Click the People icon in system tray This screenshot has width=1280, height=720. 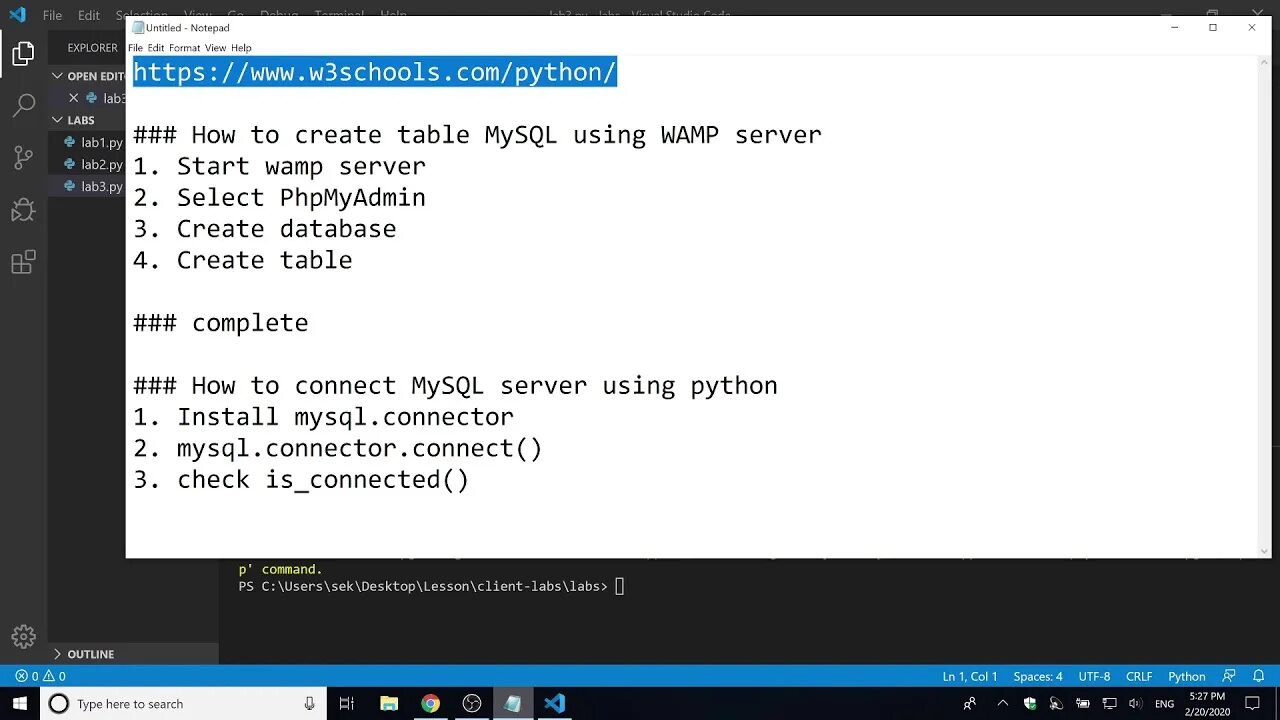pyautogui.click(x=969, y=704)
